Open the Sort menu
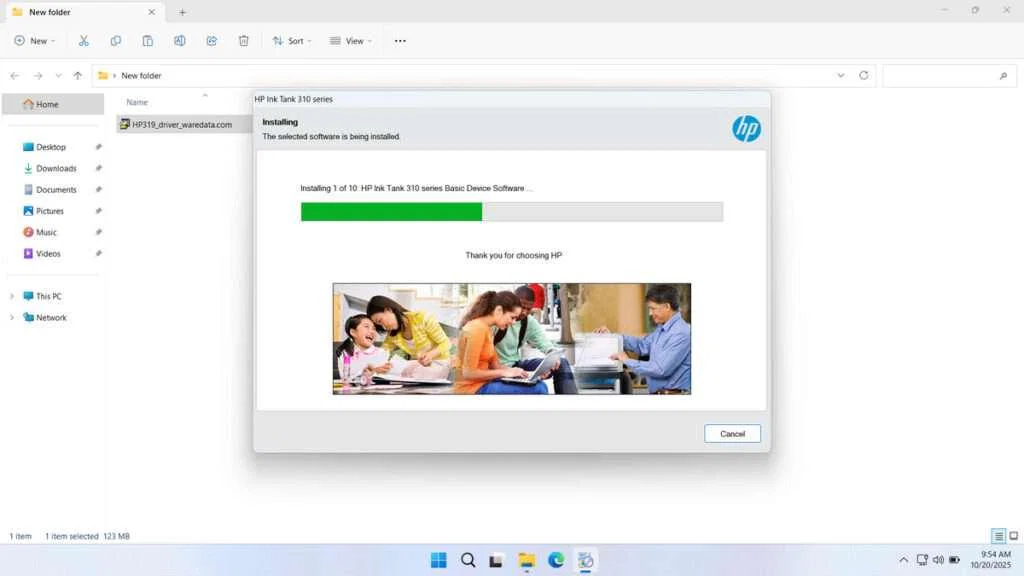This screenshot has height=576, width=1024. pos(291,40)
